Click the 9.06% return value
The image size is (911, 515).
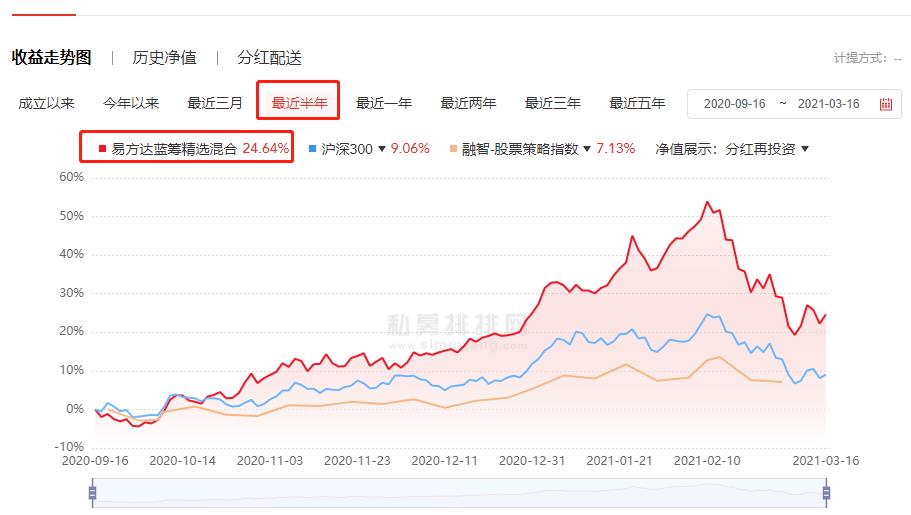click(x=410, y=148)
